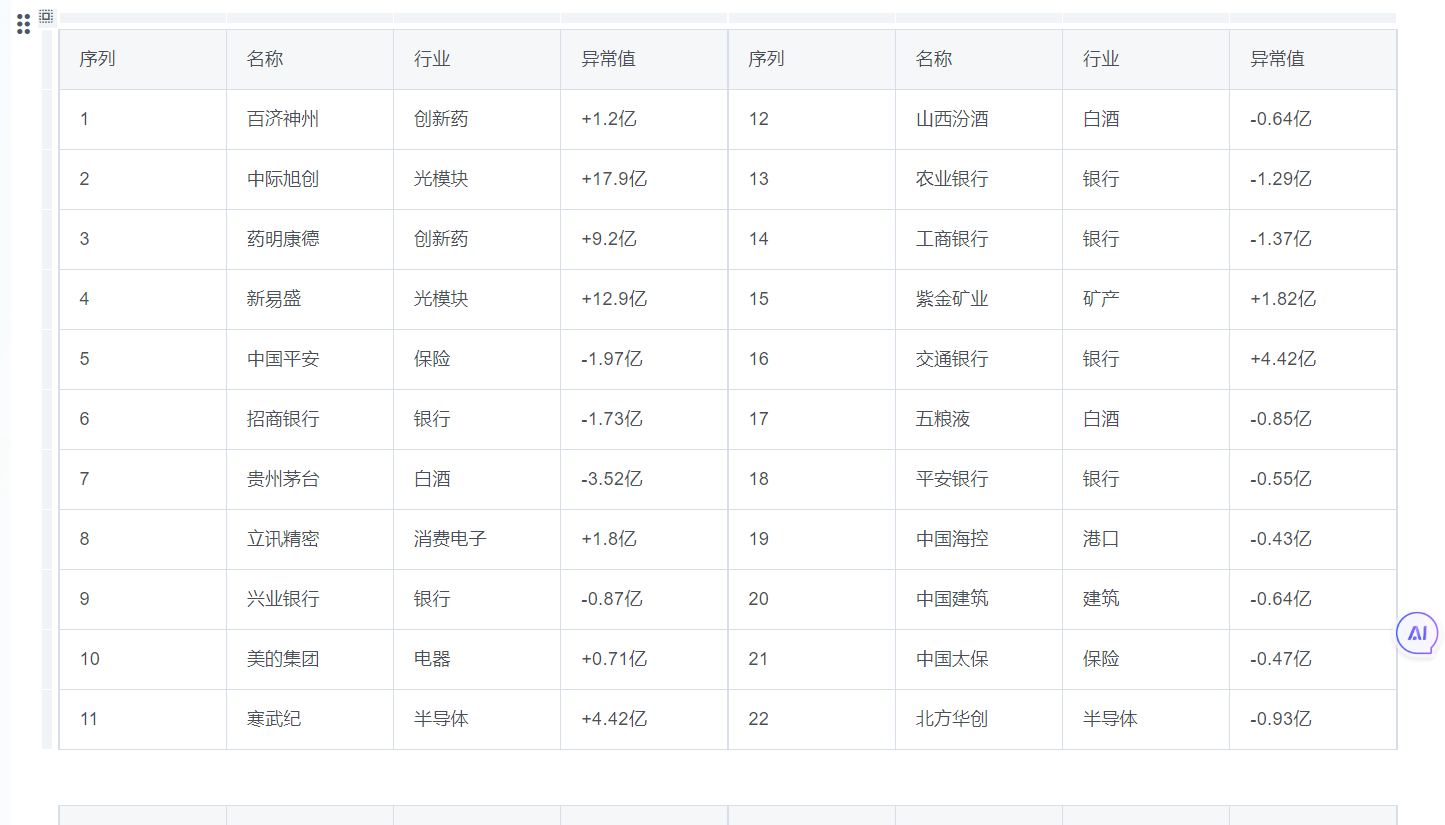Select the 紫金矿业 cell
The image size is (1445, 825).
point(952,299)
